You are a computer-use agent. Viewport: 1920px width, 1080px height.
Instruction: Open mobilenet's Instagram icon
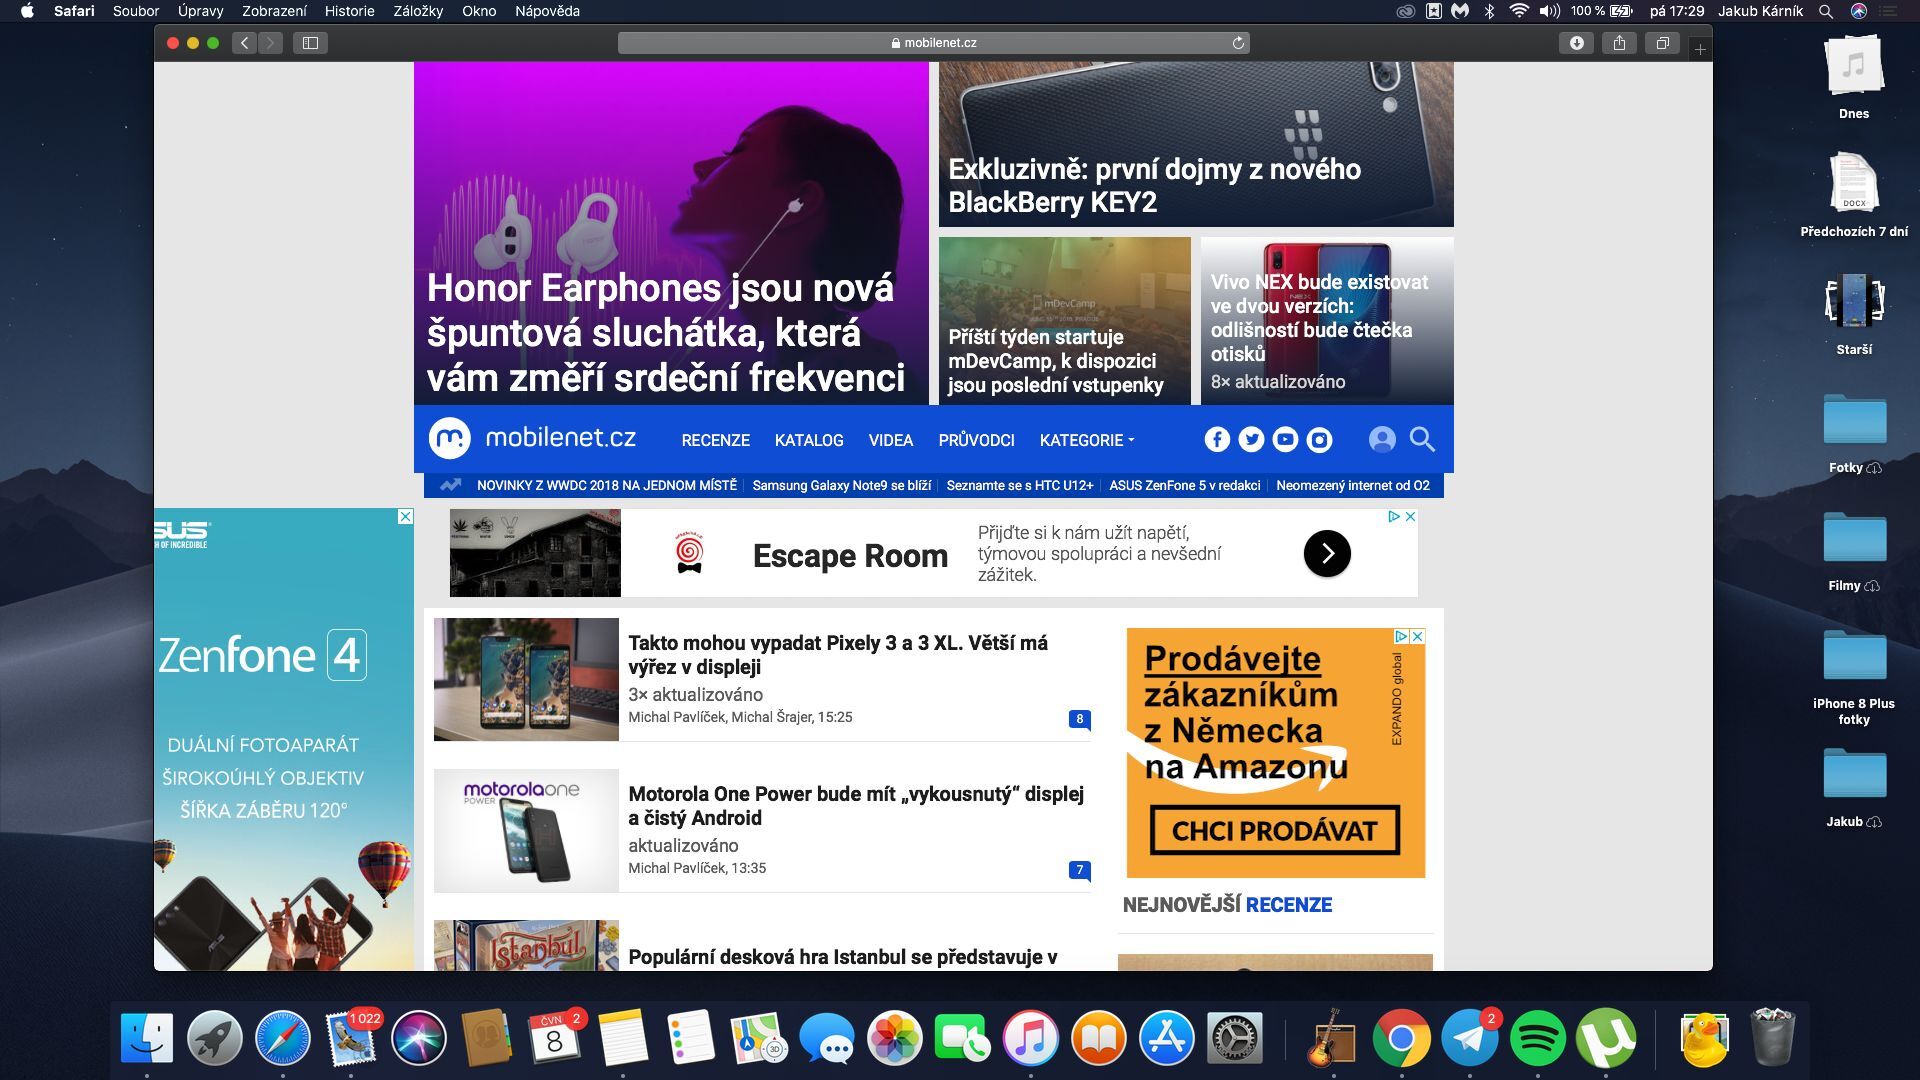click(1319, 438)
